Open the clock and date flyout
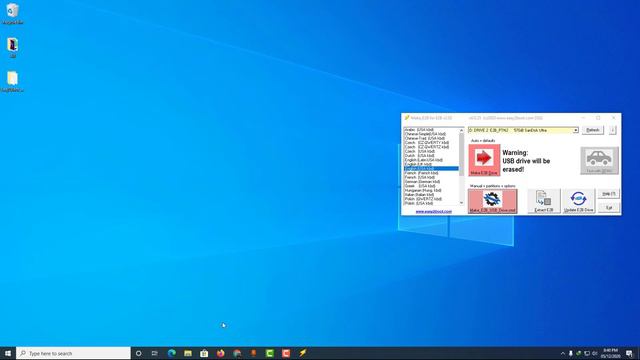 click(x=610, y=353)
